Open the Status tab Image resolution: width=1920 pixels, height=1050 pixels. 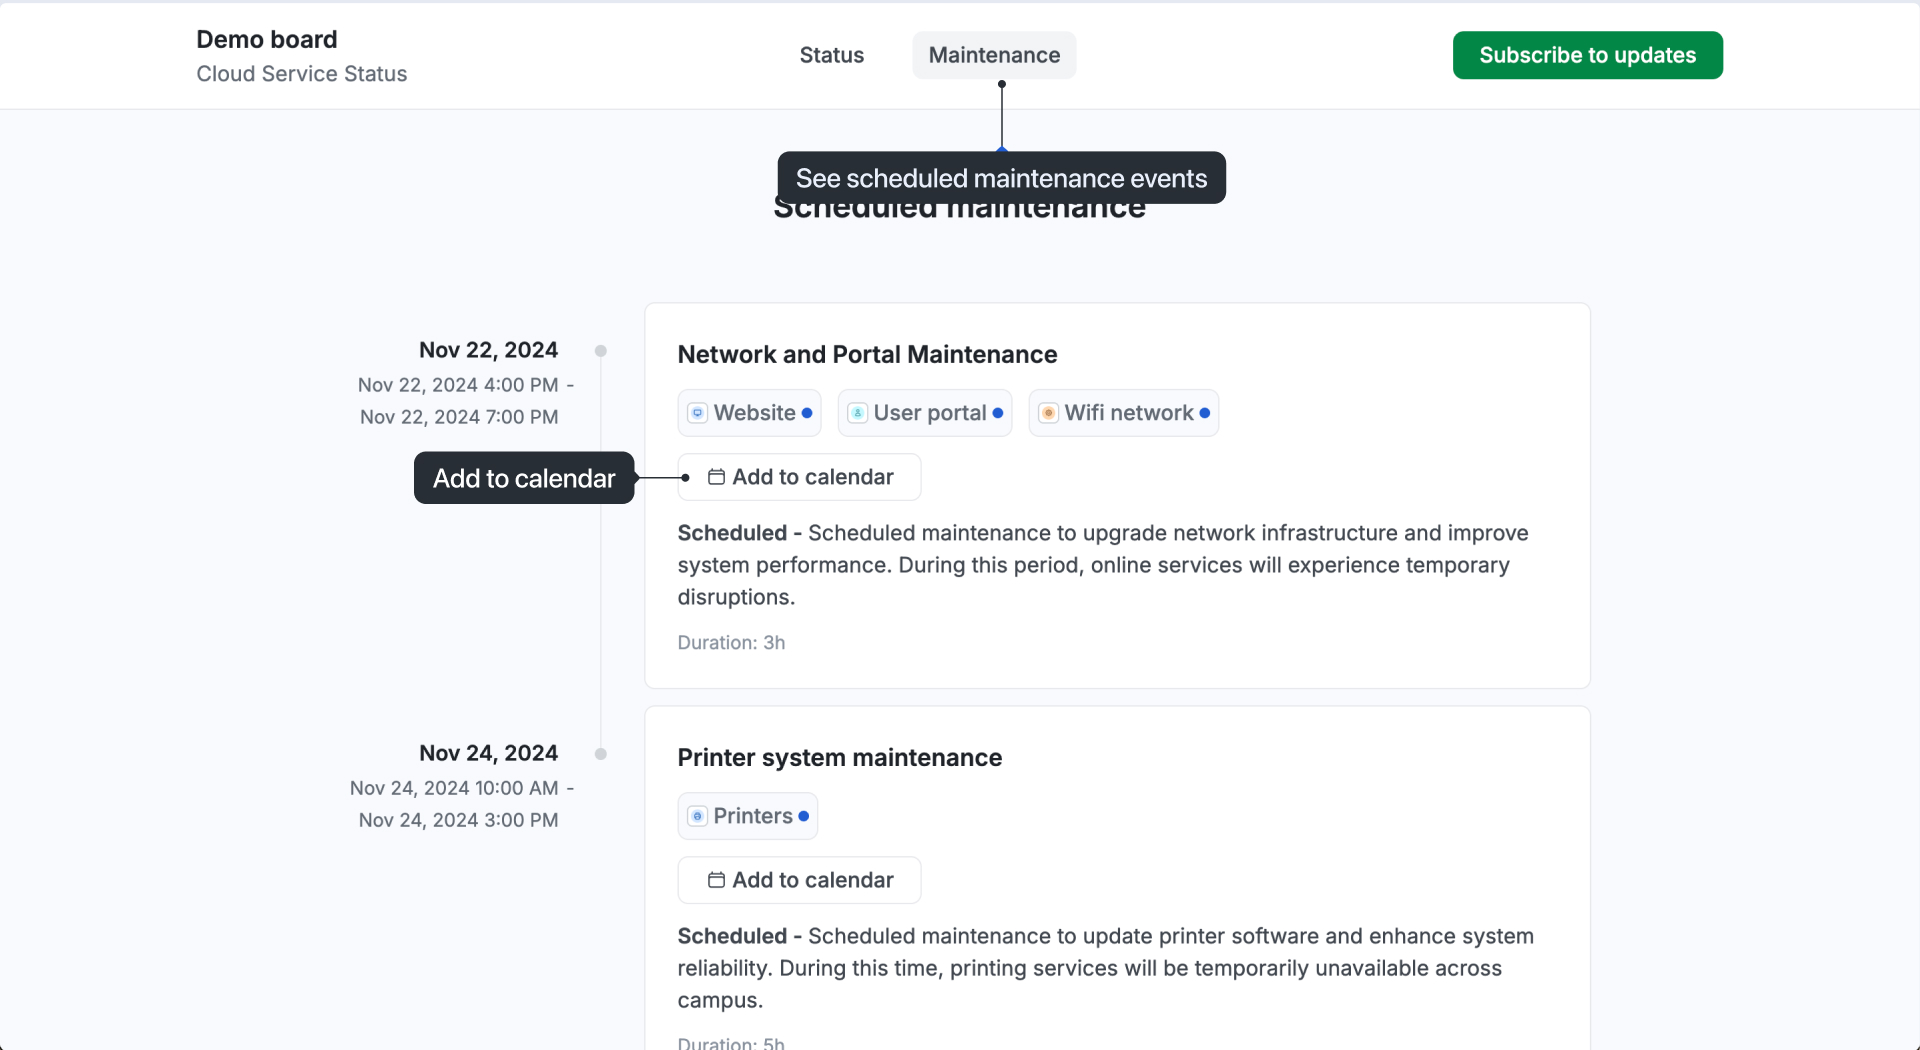pos(831,55)
